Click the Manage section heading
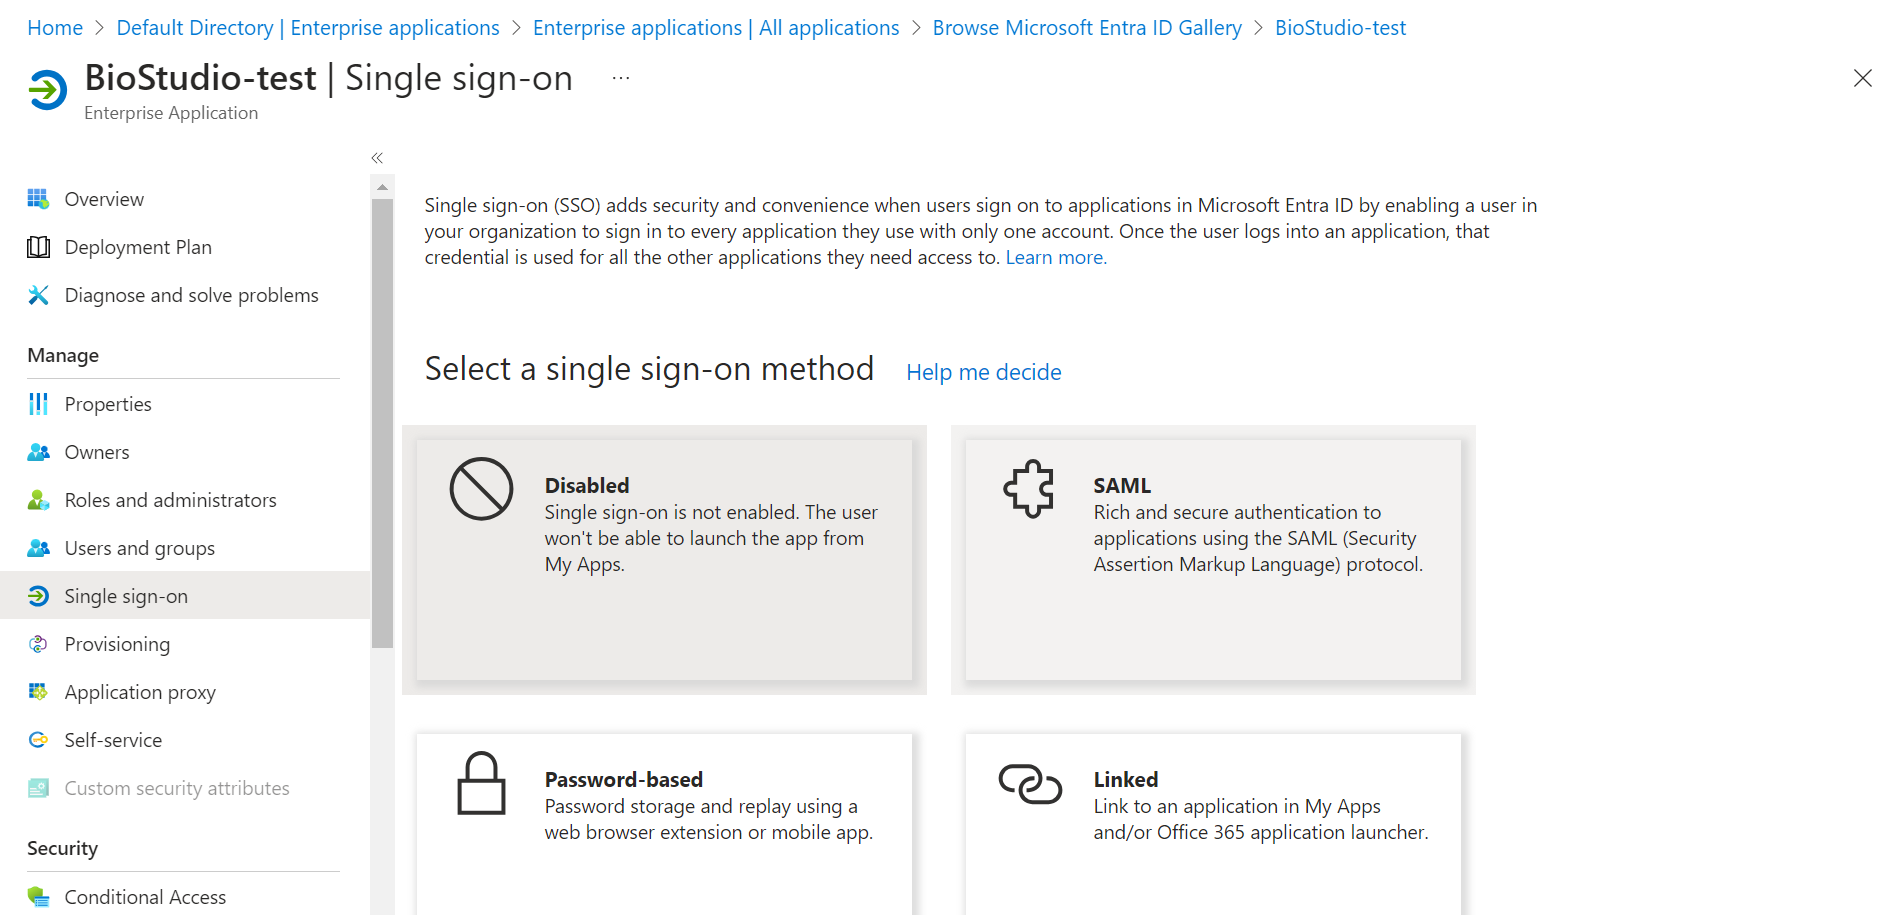Screen dimensions: 1892x915 click(63, 355)
